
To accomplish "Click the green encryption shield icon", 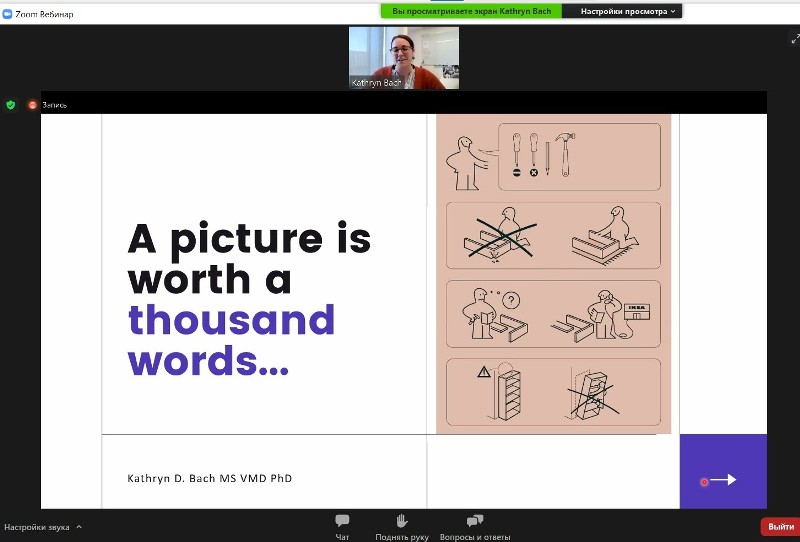I will coord(11,105).
